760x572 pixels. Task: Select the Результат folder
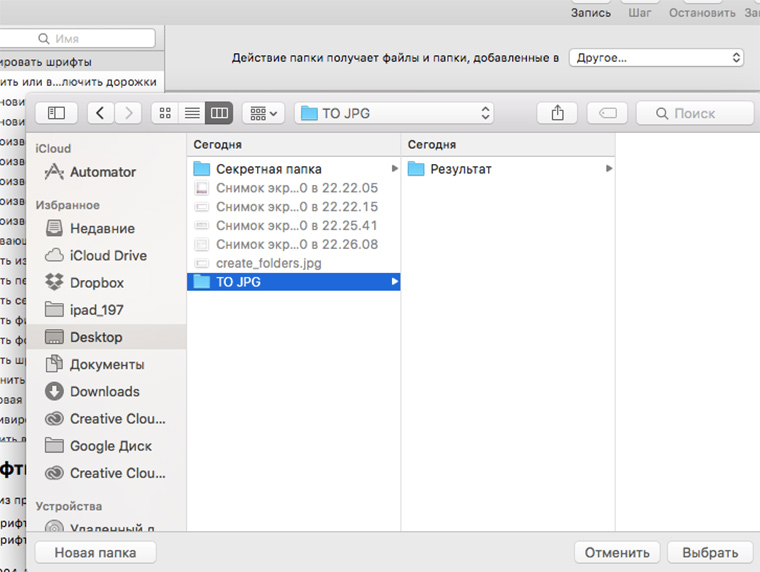click(508, 169)
